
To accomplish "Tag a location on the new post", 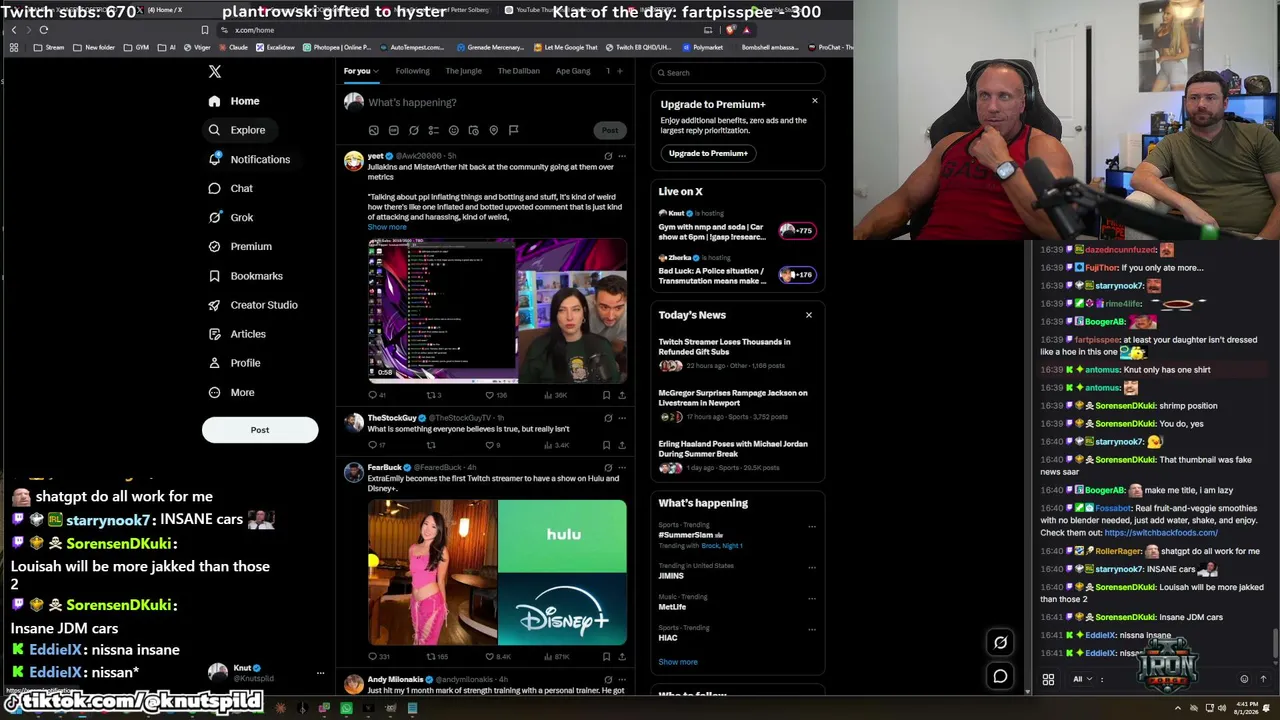I will pos(493,130).
